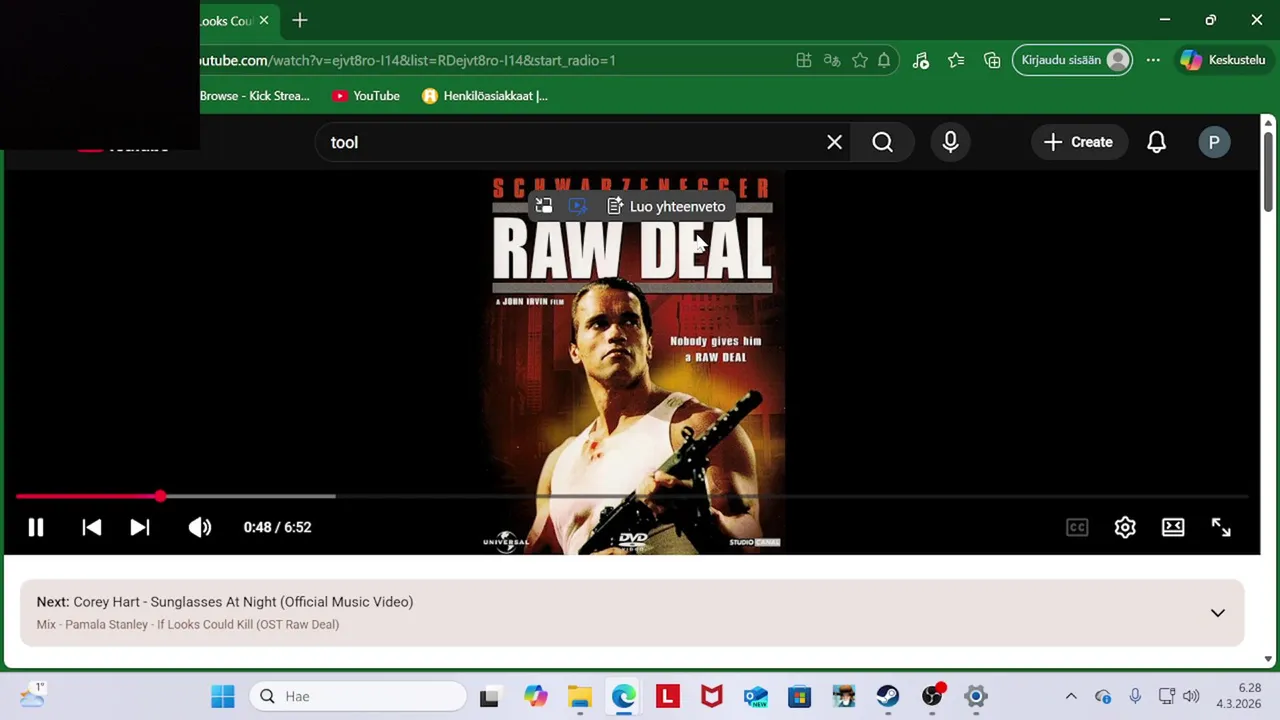Open the apps-available icon in address bar
Viewport: 1280px width, 720px height.
[x=804, y=60]
